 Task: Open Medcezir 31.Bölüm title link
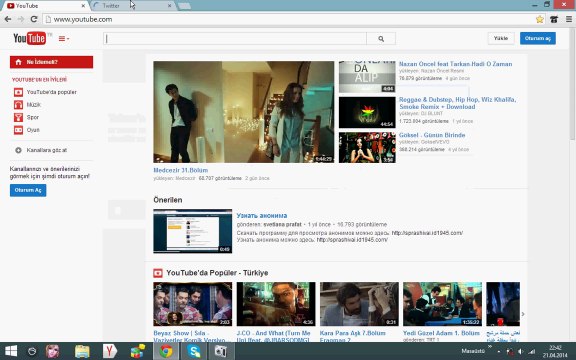tap(181, 170)
